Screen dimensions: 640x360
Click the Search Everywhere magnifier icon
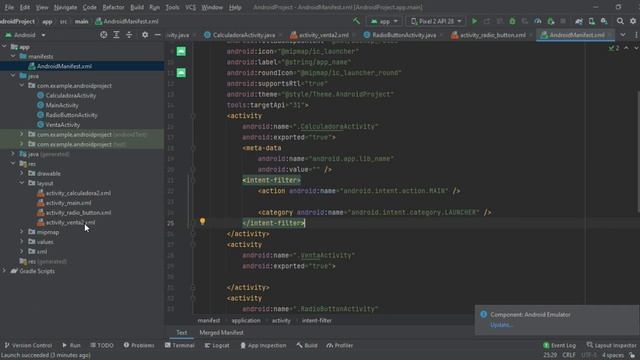point(620,21)
